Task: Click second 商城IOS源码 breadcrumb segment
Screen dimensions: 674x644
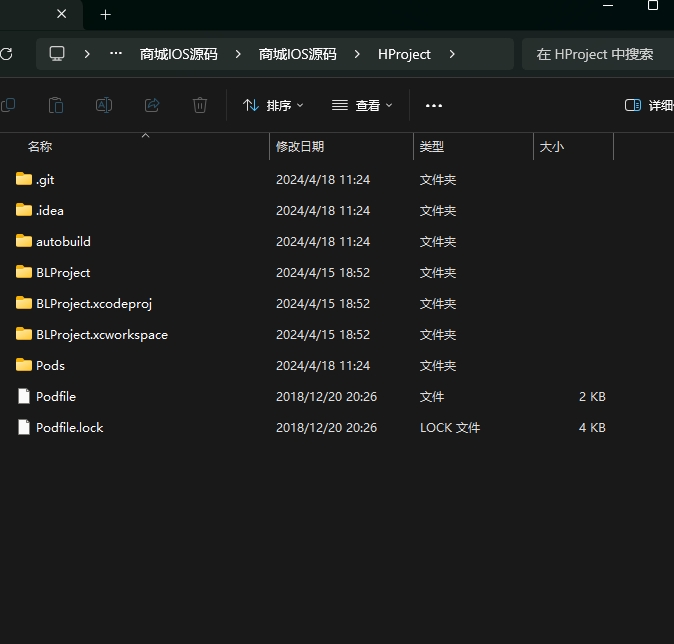Action: 297,54
